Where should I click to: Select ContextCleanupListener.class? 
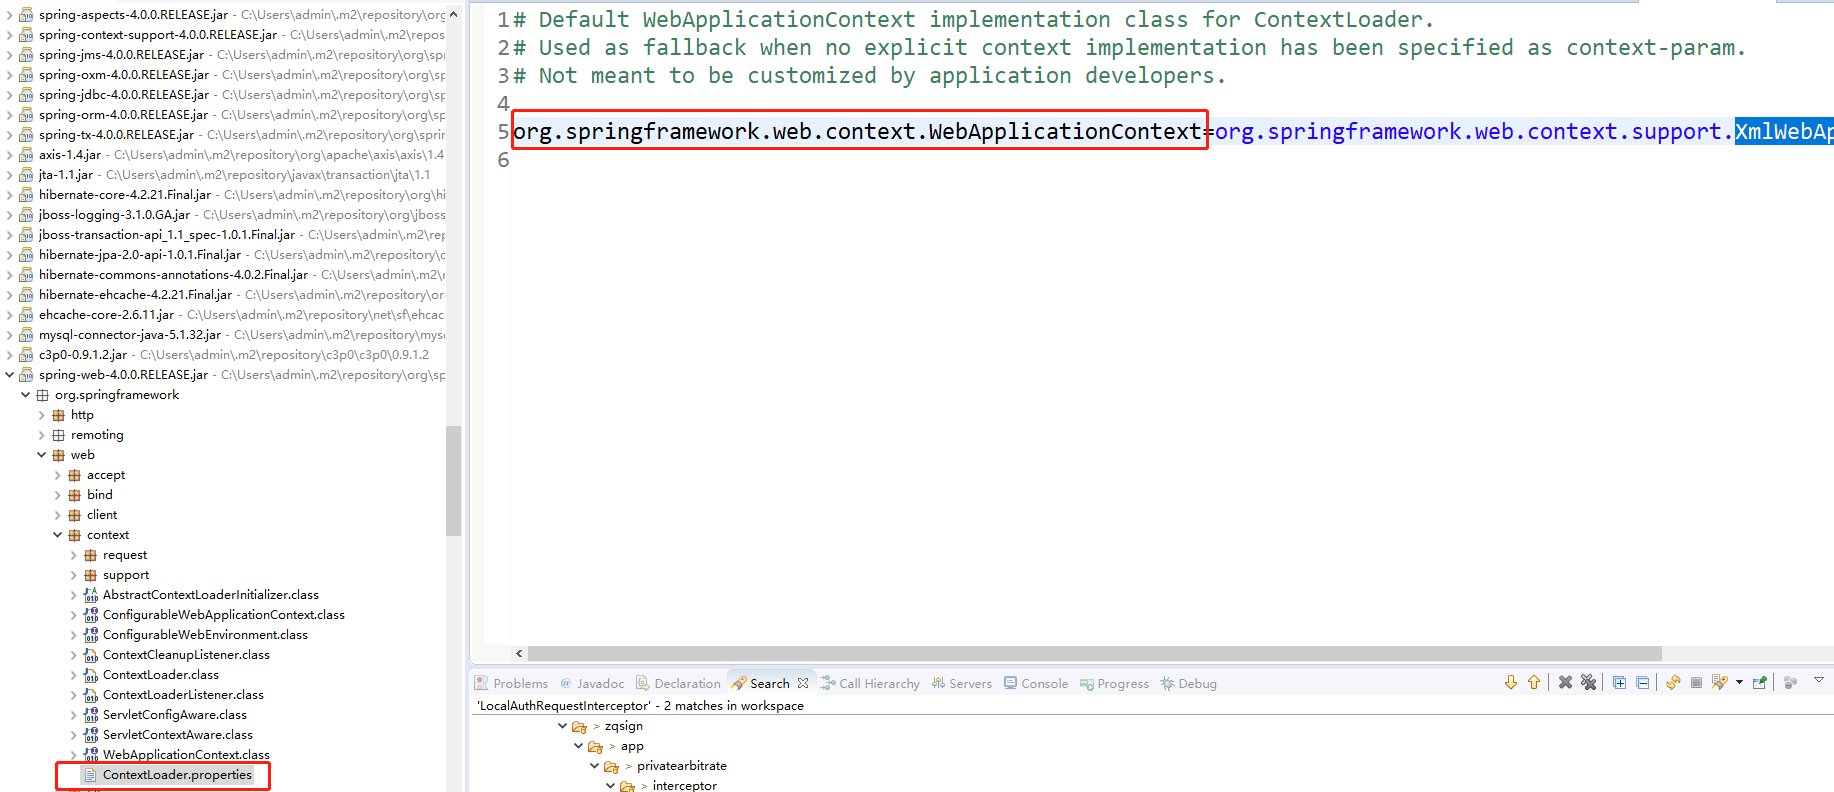(186, 655)
